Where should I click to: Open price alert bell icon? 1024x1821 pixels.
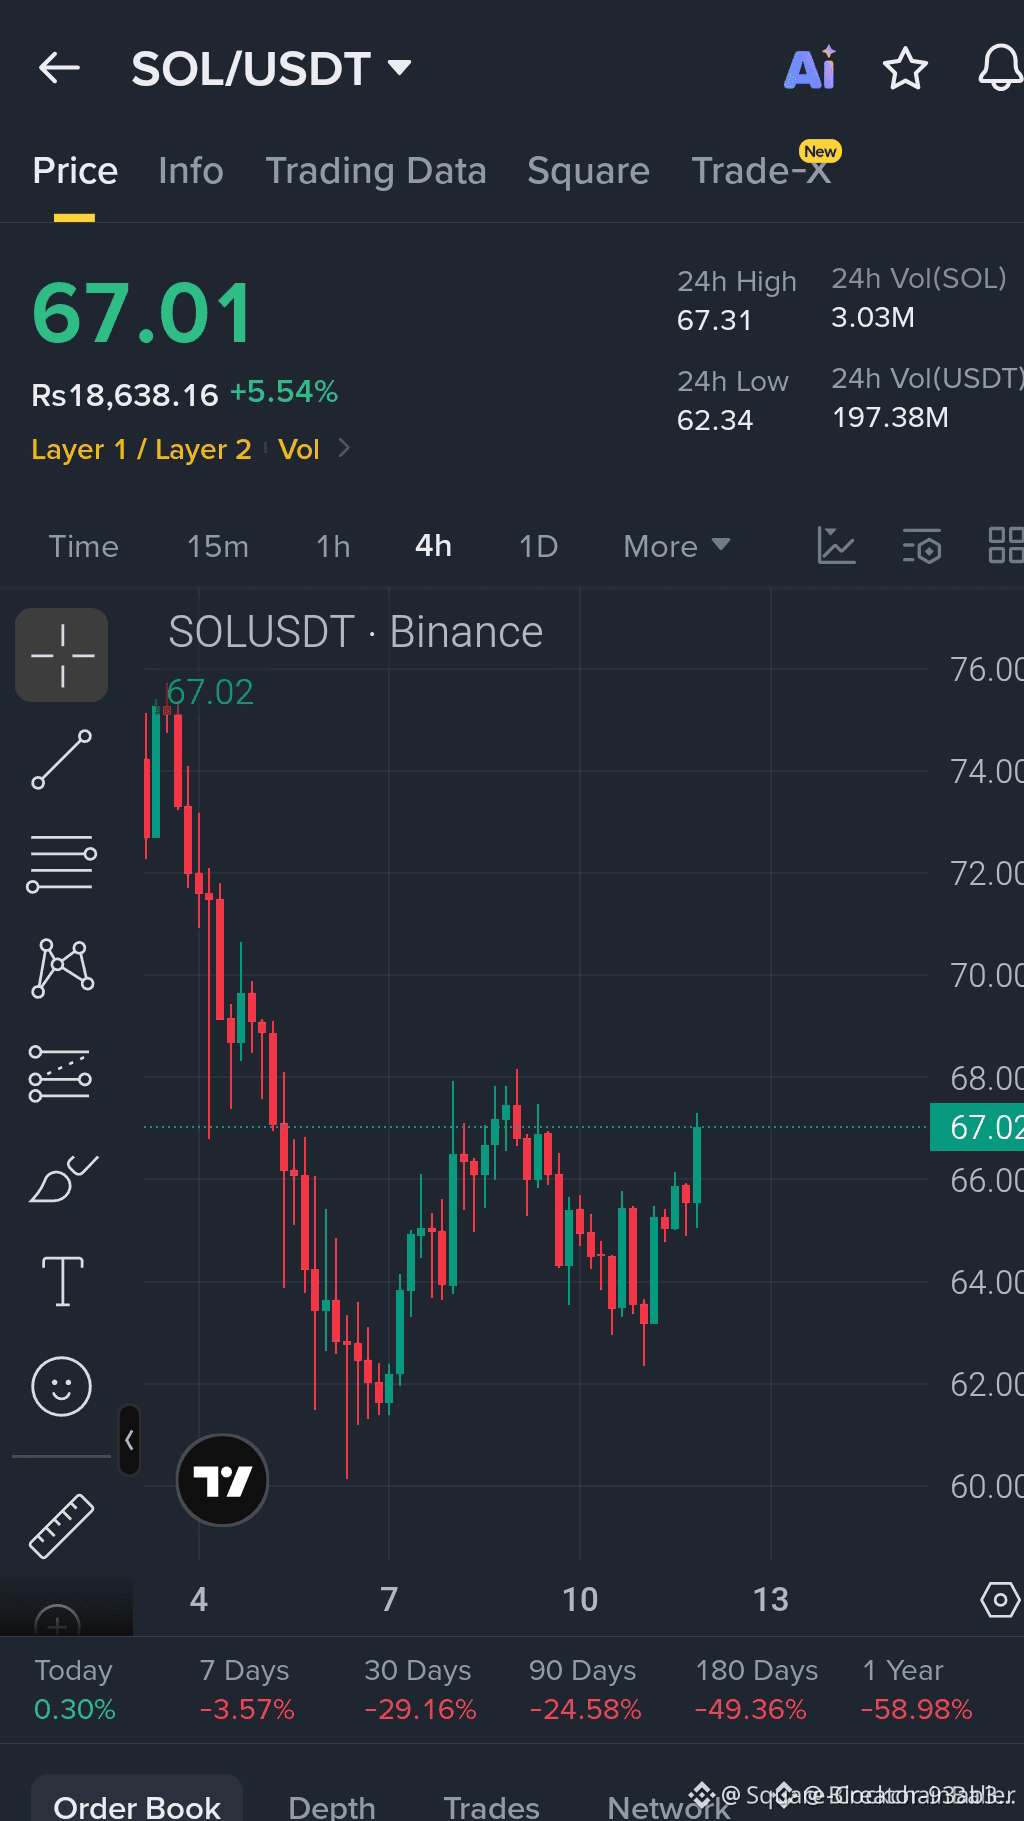click(999, 68)
